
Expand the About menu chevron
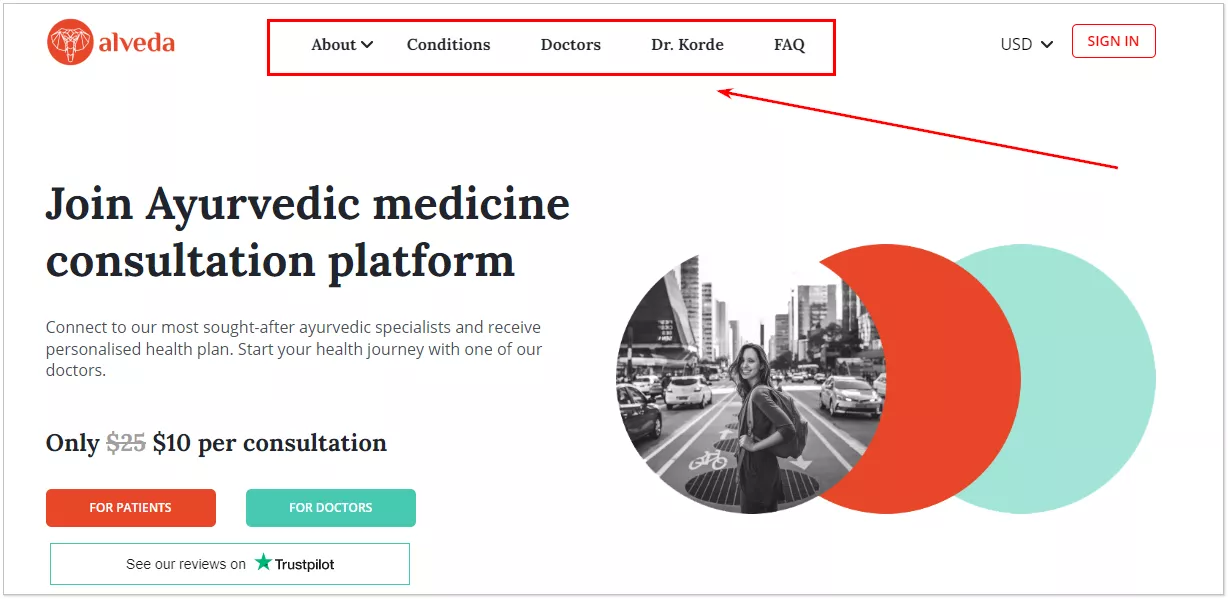[x=367, y=45]
